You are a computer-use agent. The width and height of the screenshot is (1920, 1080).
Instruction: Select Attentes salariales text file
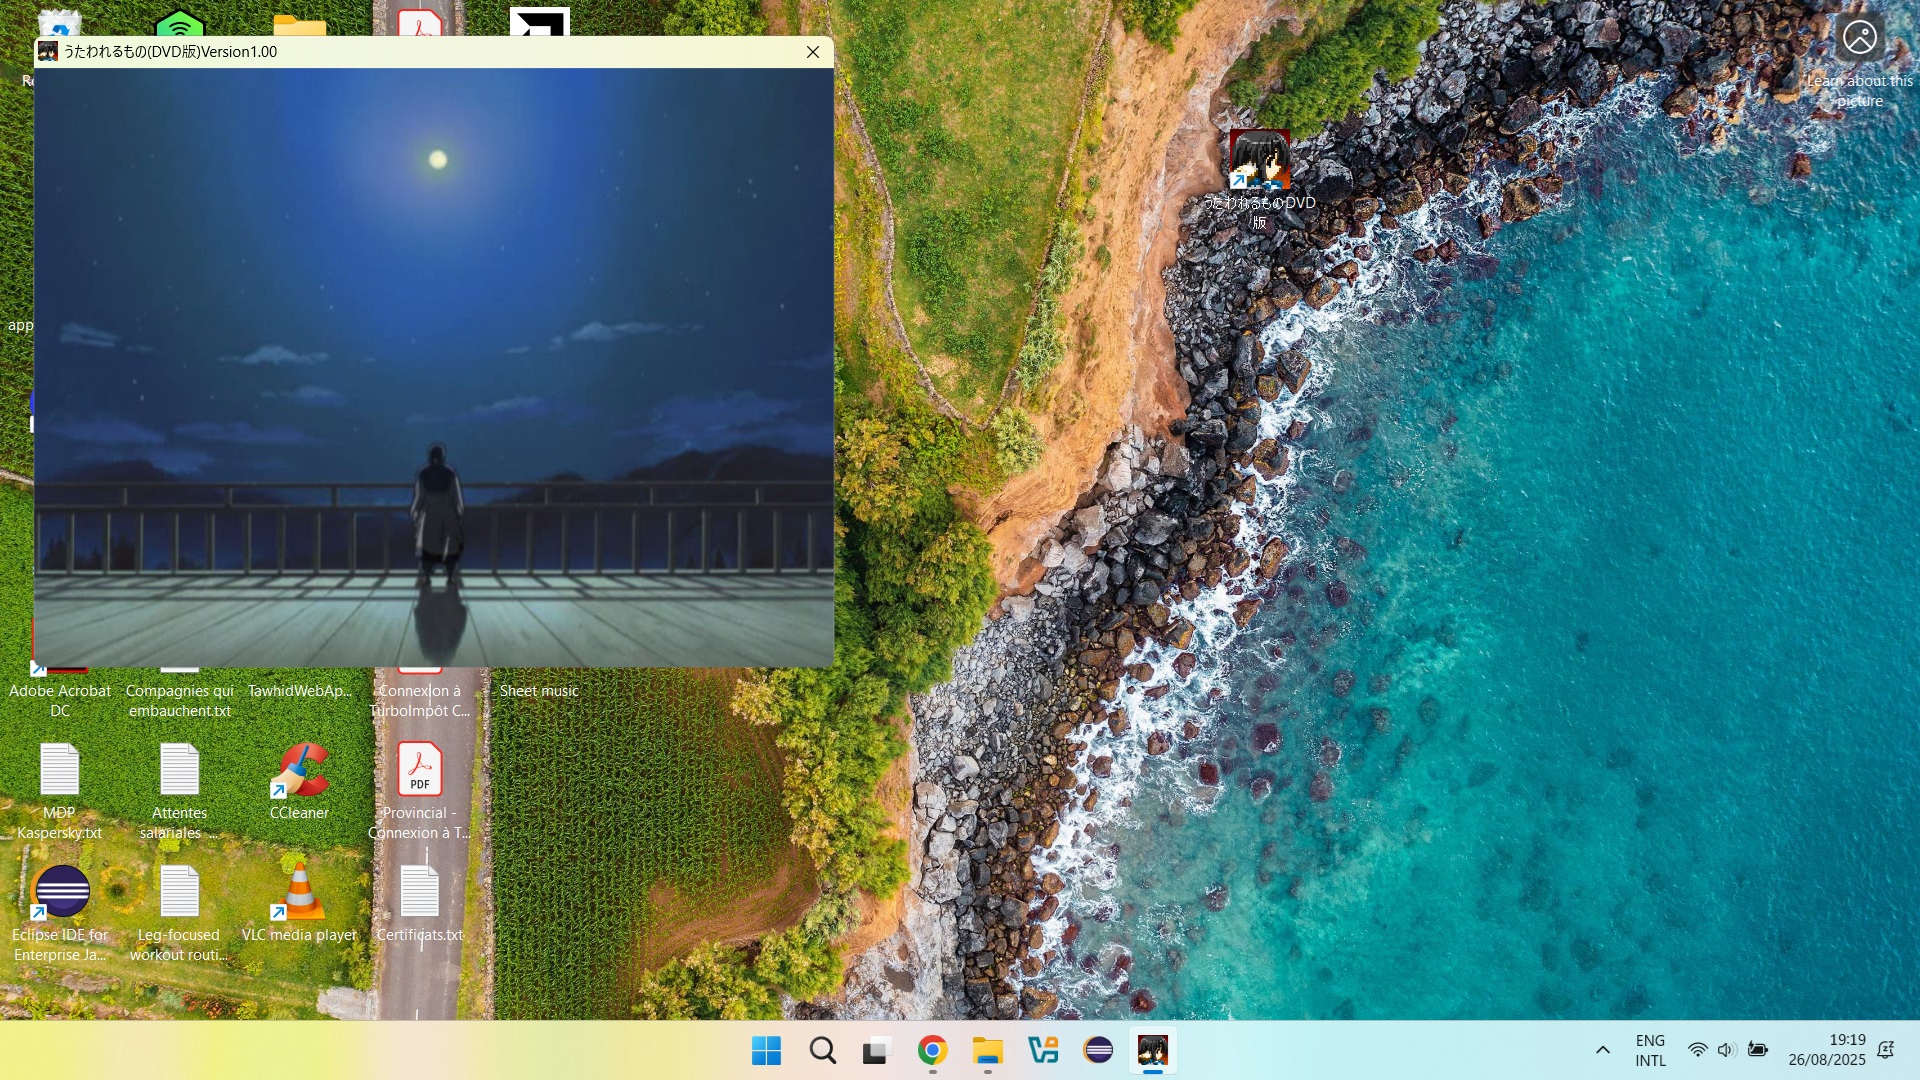tap(180, 771)
